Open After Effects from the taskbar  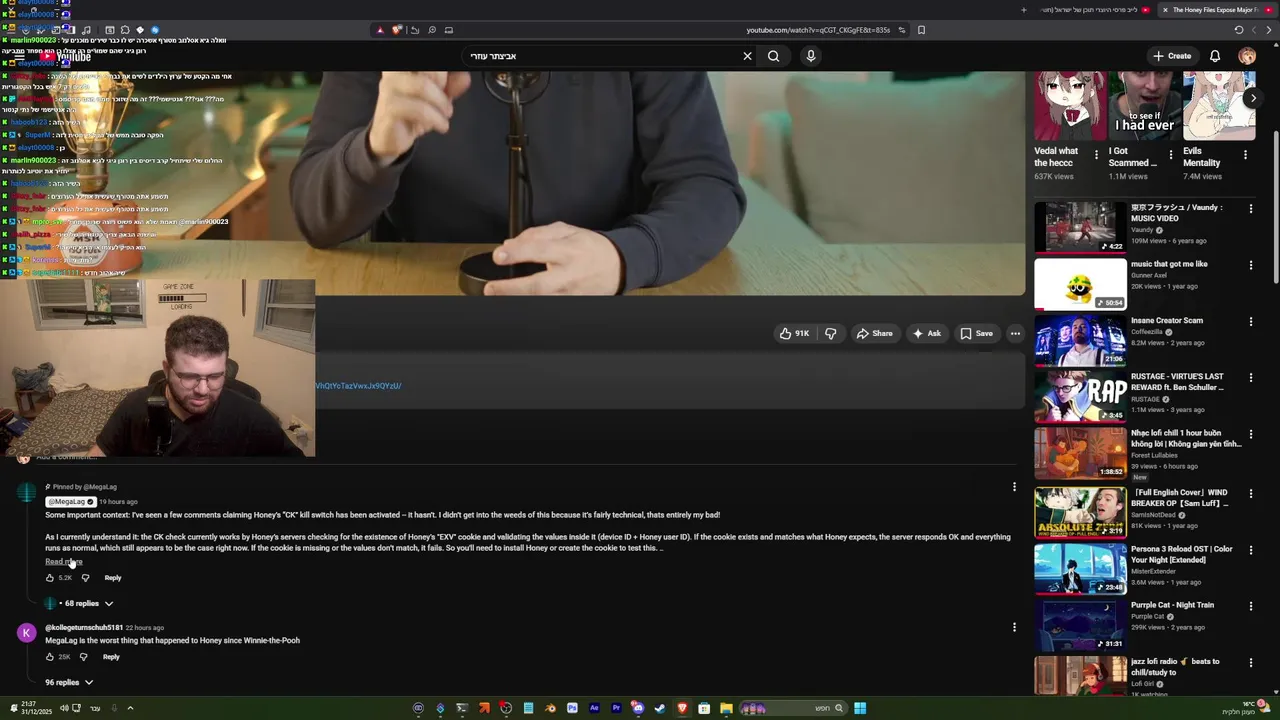(594, 708)
